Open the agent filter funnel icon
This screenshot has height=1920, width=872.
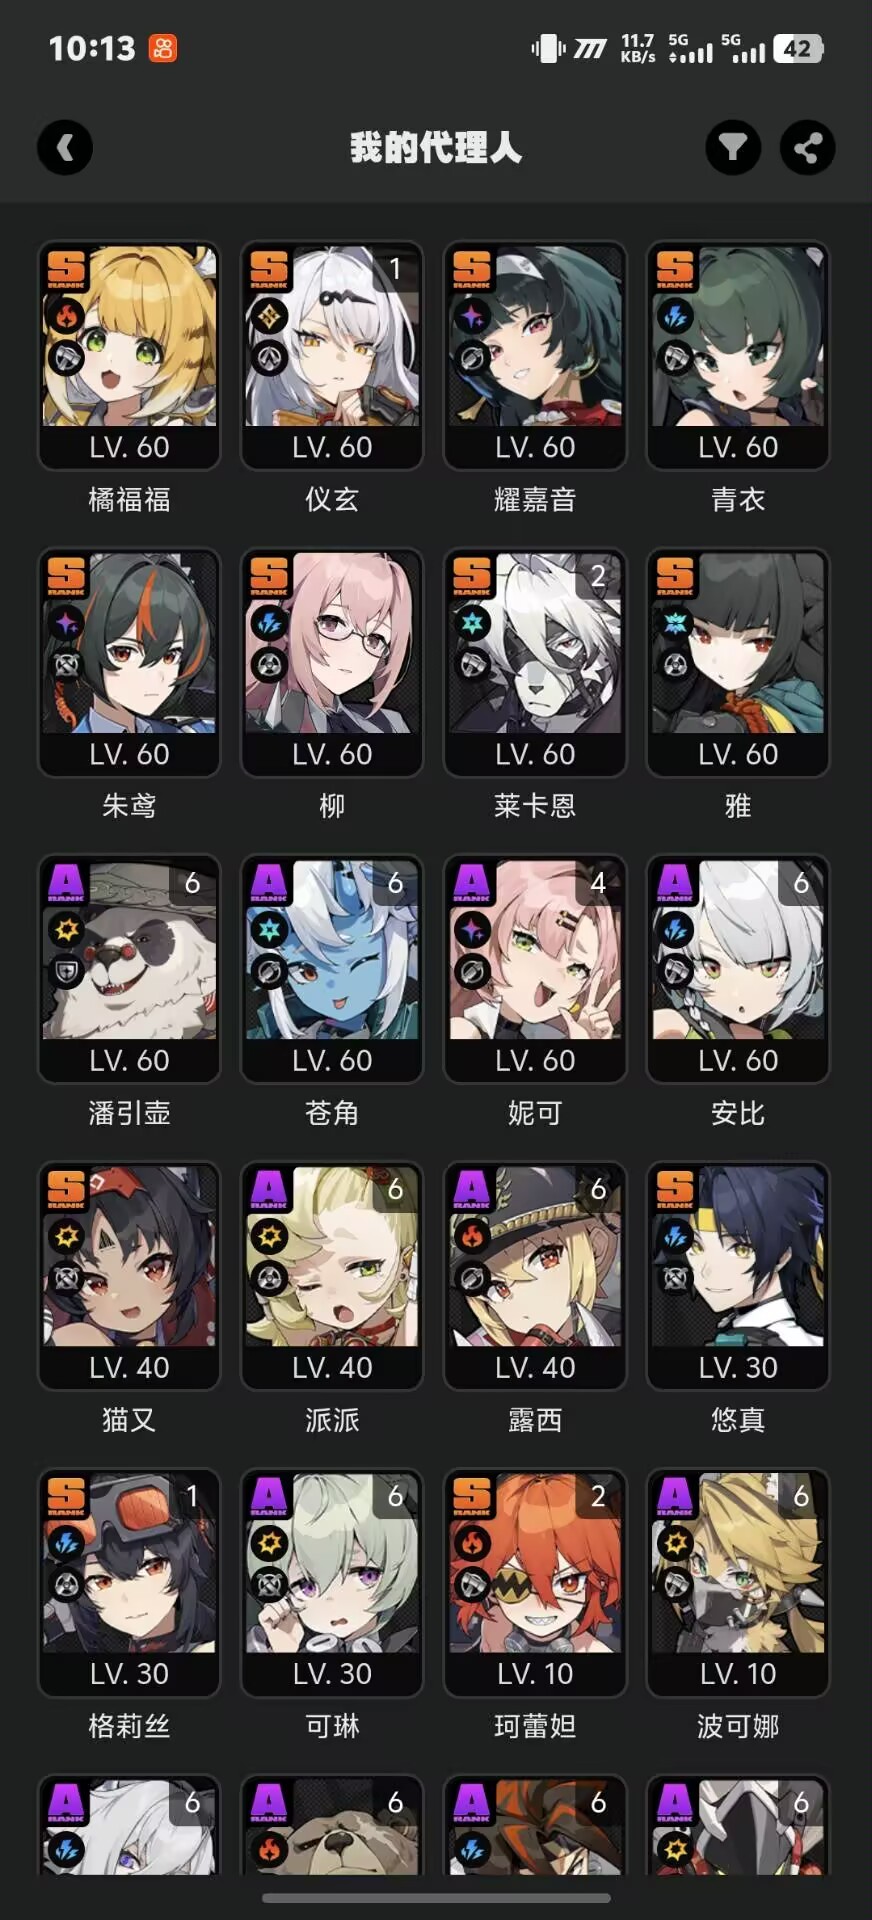click(733, 148)
